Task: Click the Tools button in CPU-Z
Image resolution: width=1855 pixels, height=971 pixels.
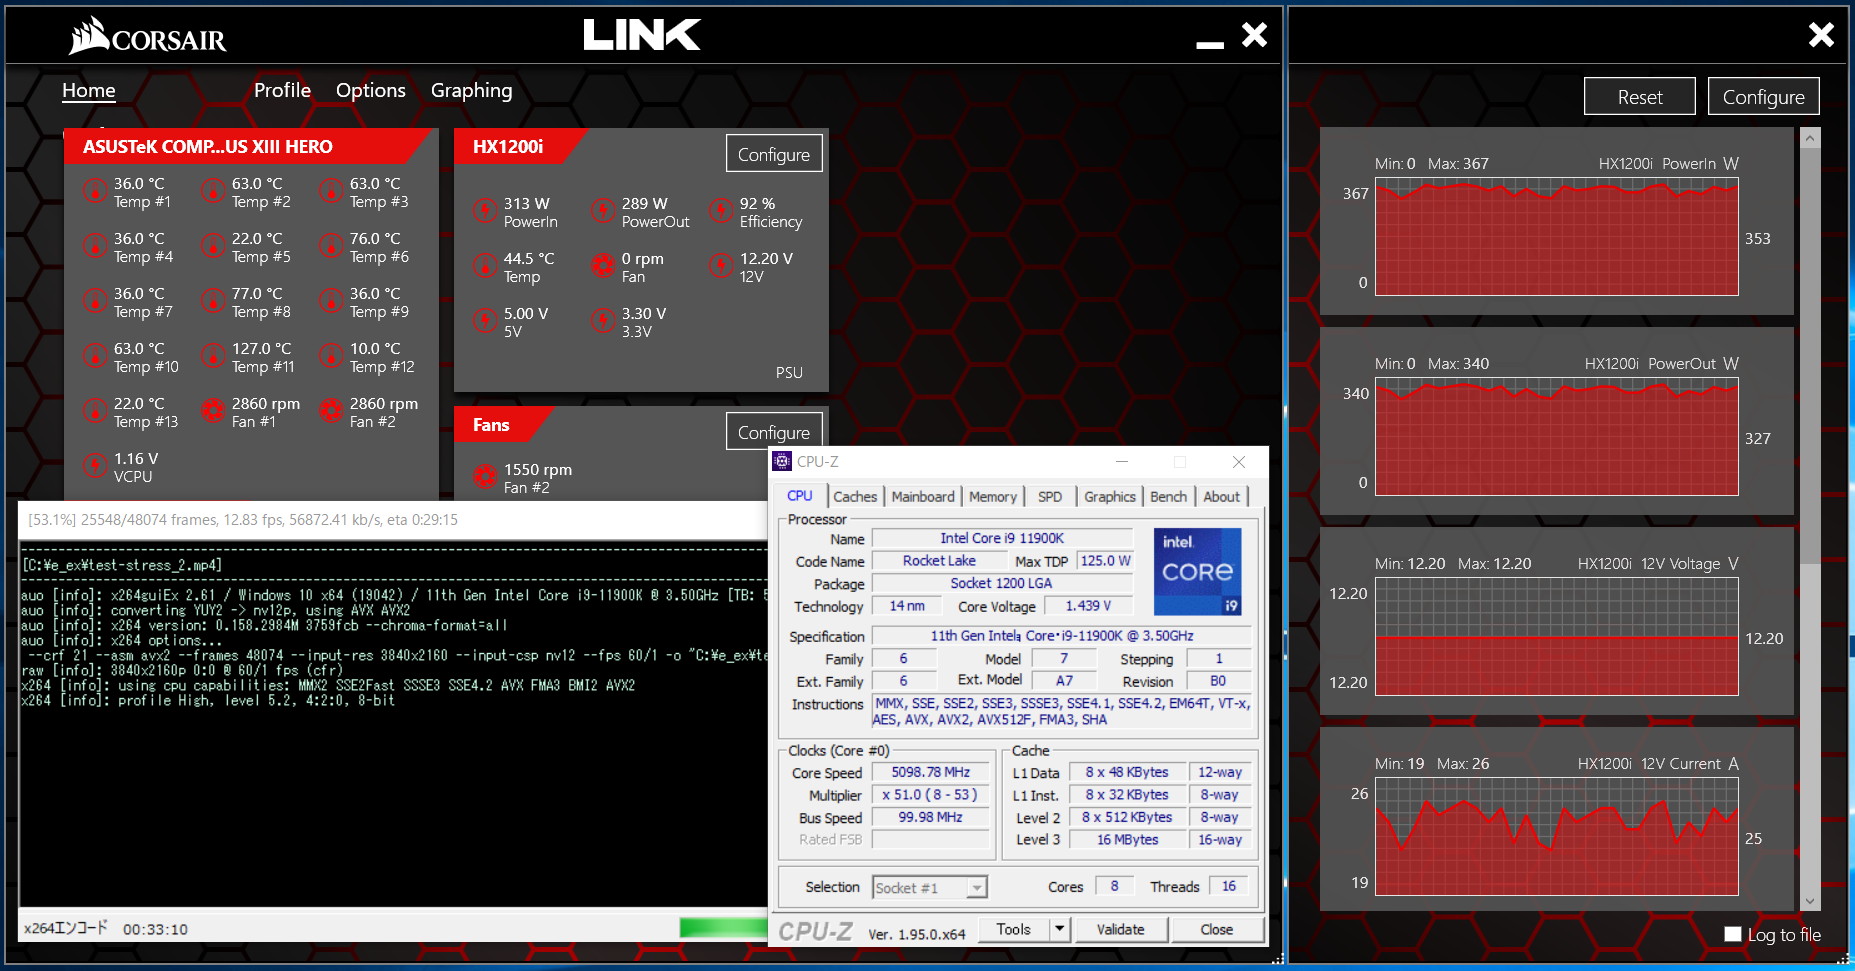Action: [x=1013, y=929]
